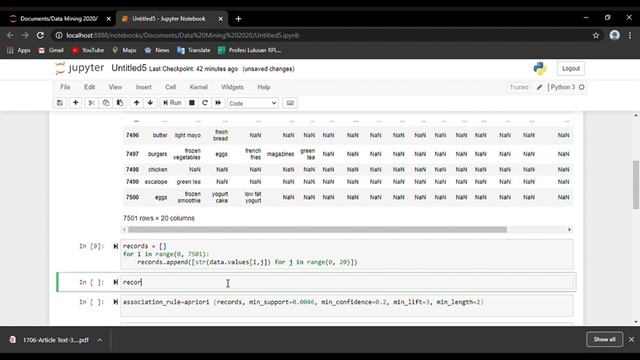The image size is (640, 360).
Task: Click run-cell icon beside the recor cell
Action: click(x=116, y=282)
